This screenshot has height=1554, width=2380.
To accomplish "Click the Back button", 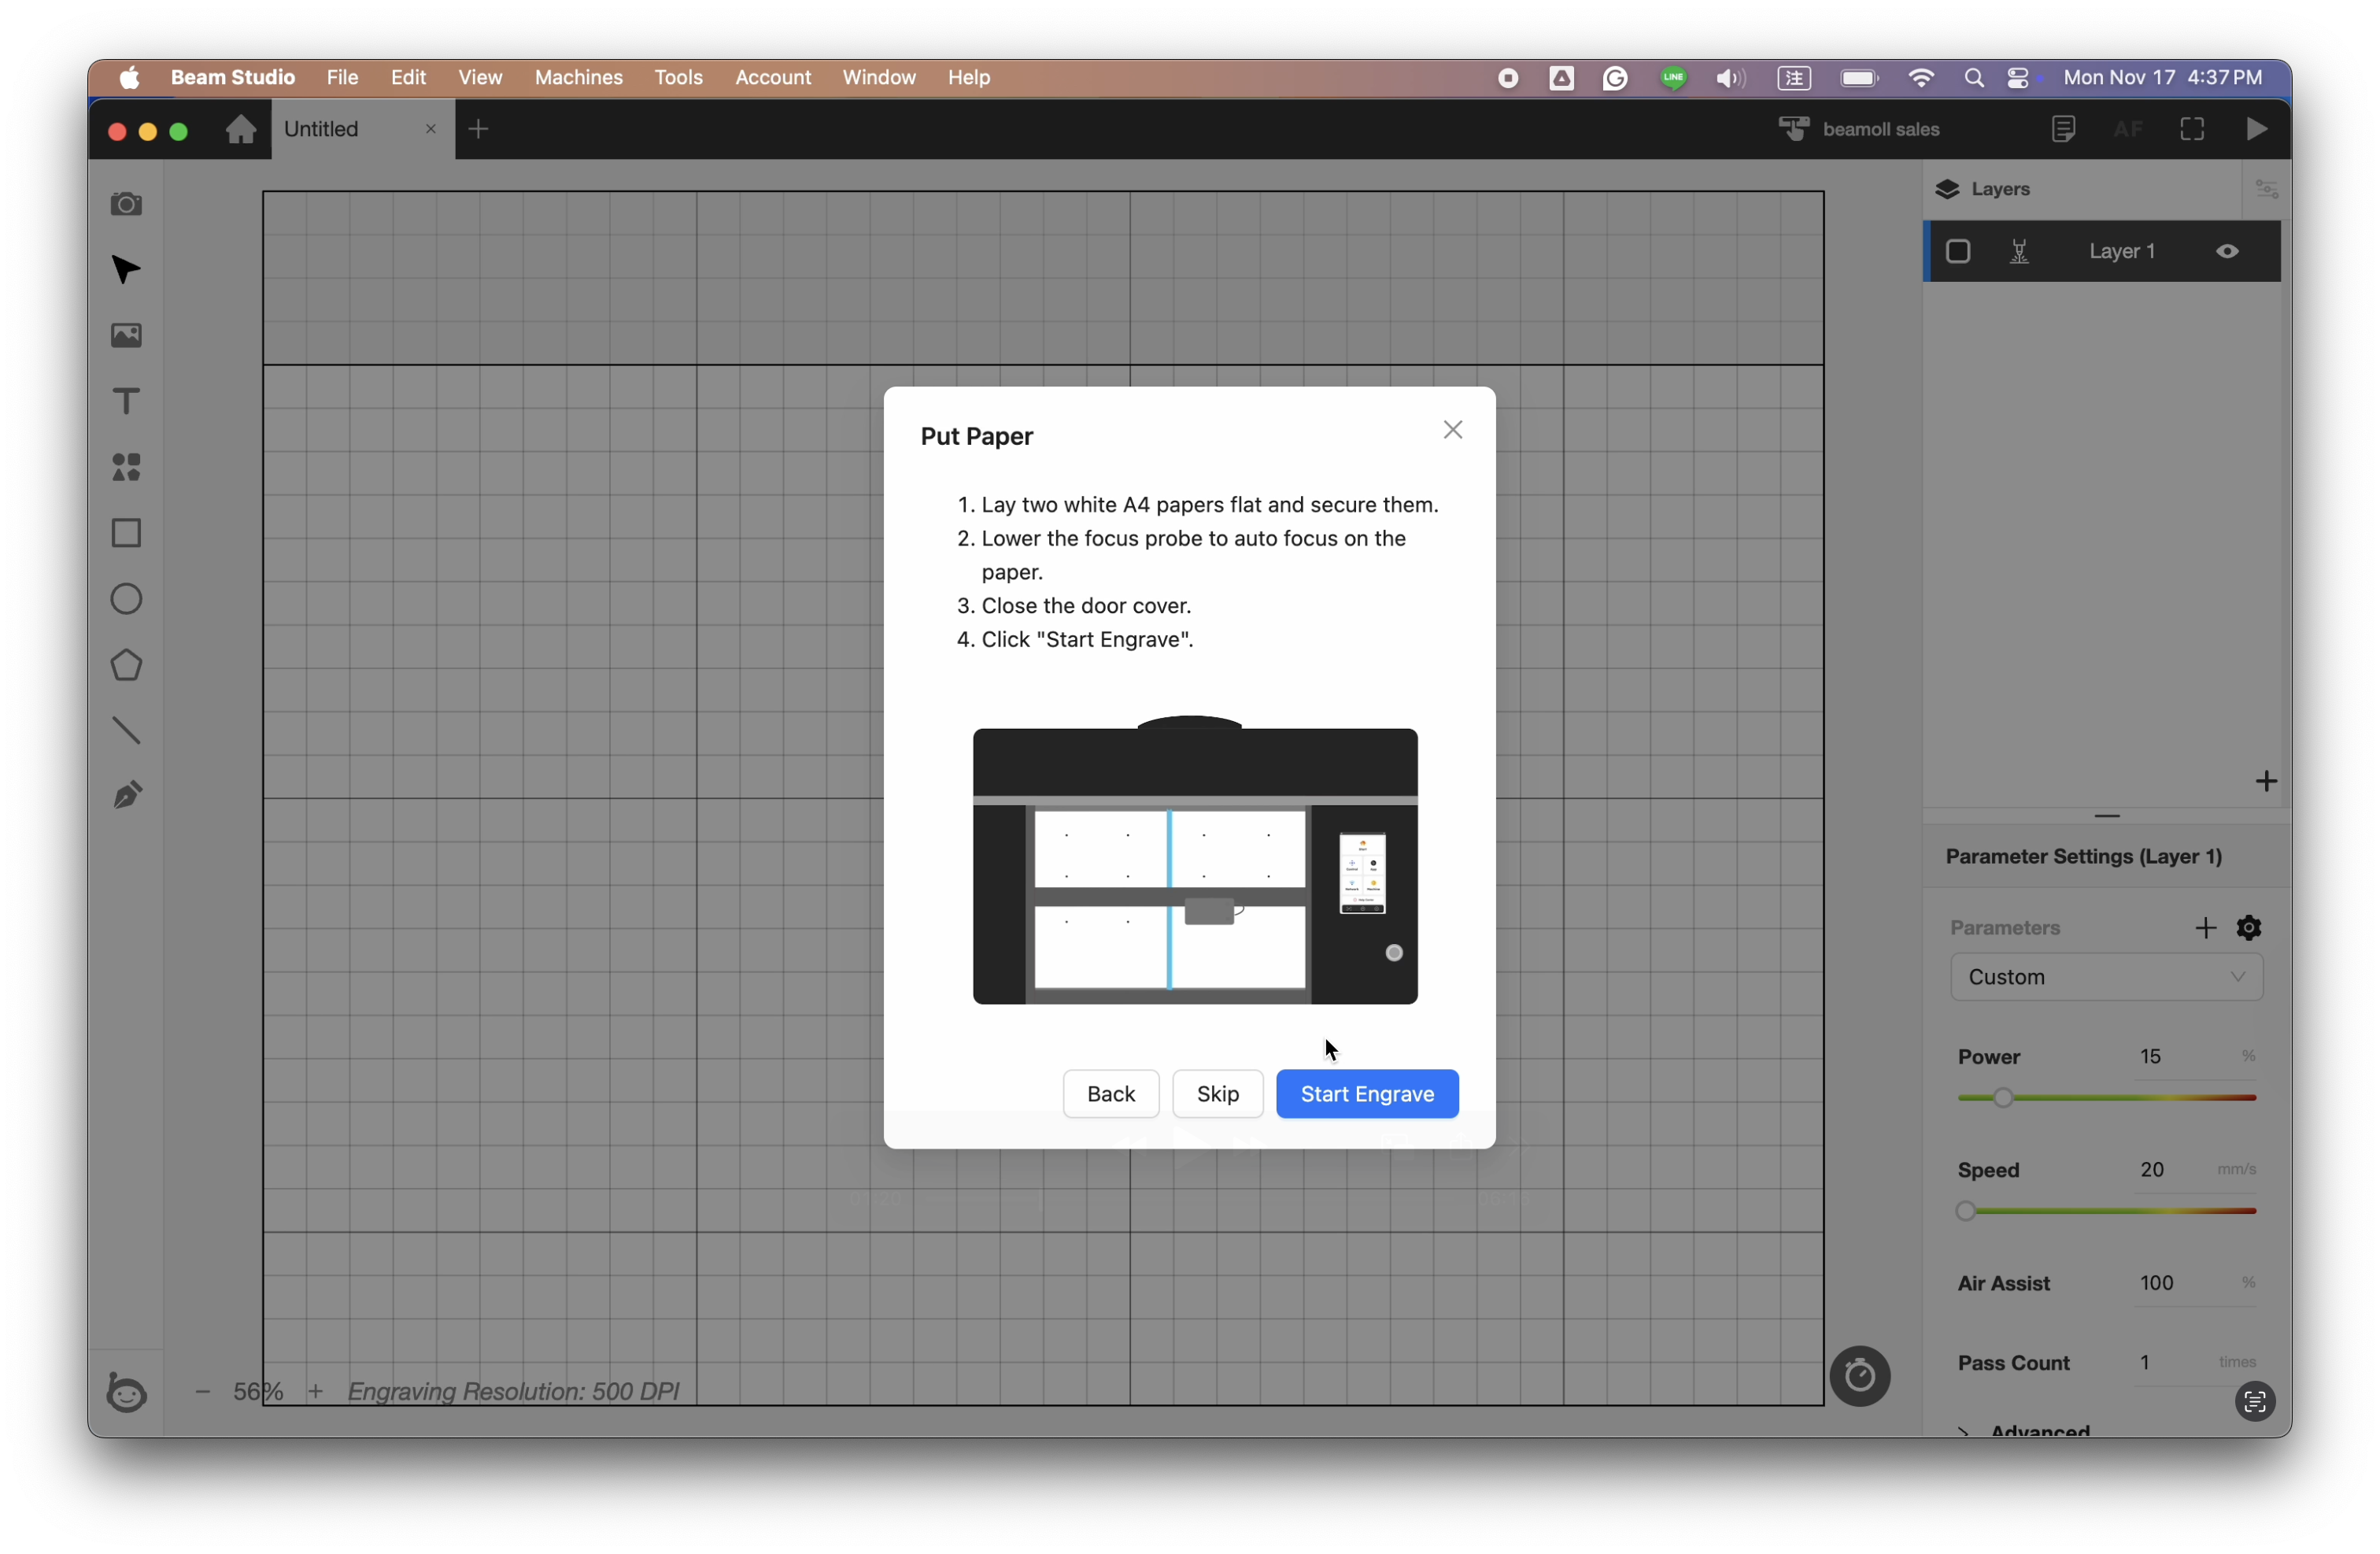I will coord(1110,1094).
